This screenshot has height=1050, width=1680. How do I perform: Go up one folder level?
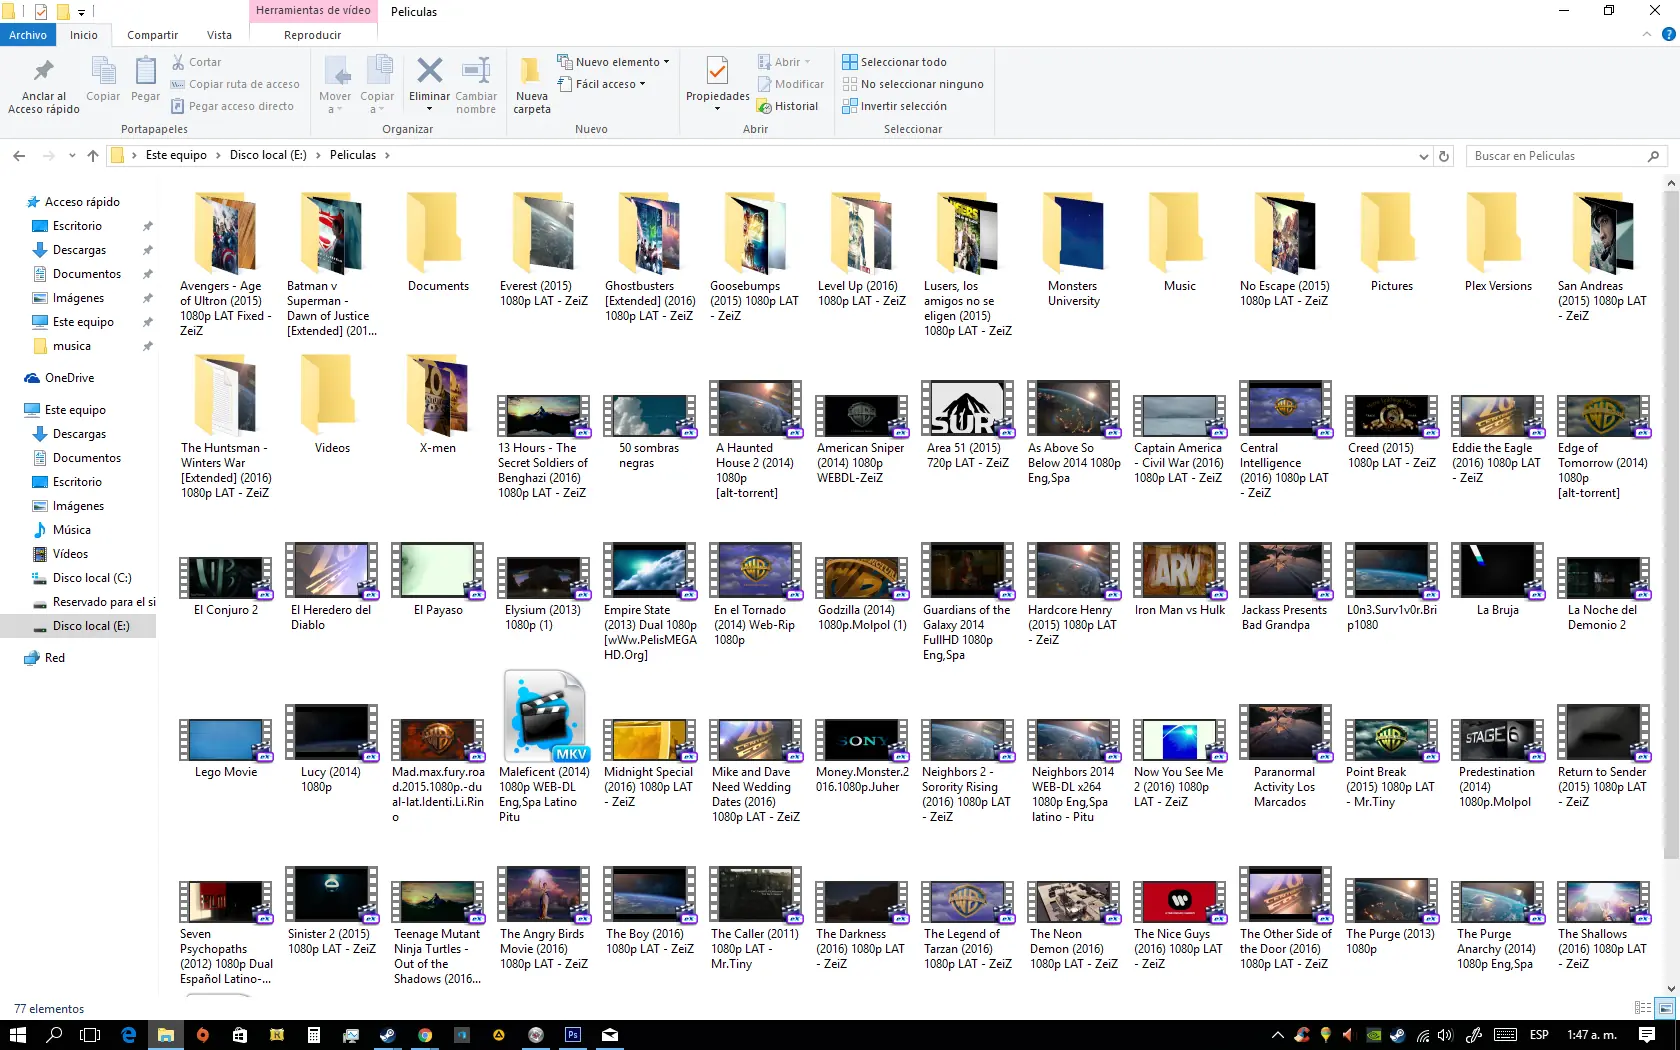click(x=93, y=156)
